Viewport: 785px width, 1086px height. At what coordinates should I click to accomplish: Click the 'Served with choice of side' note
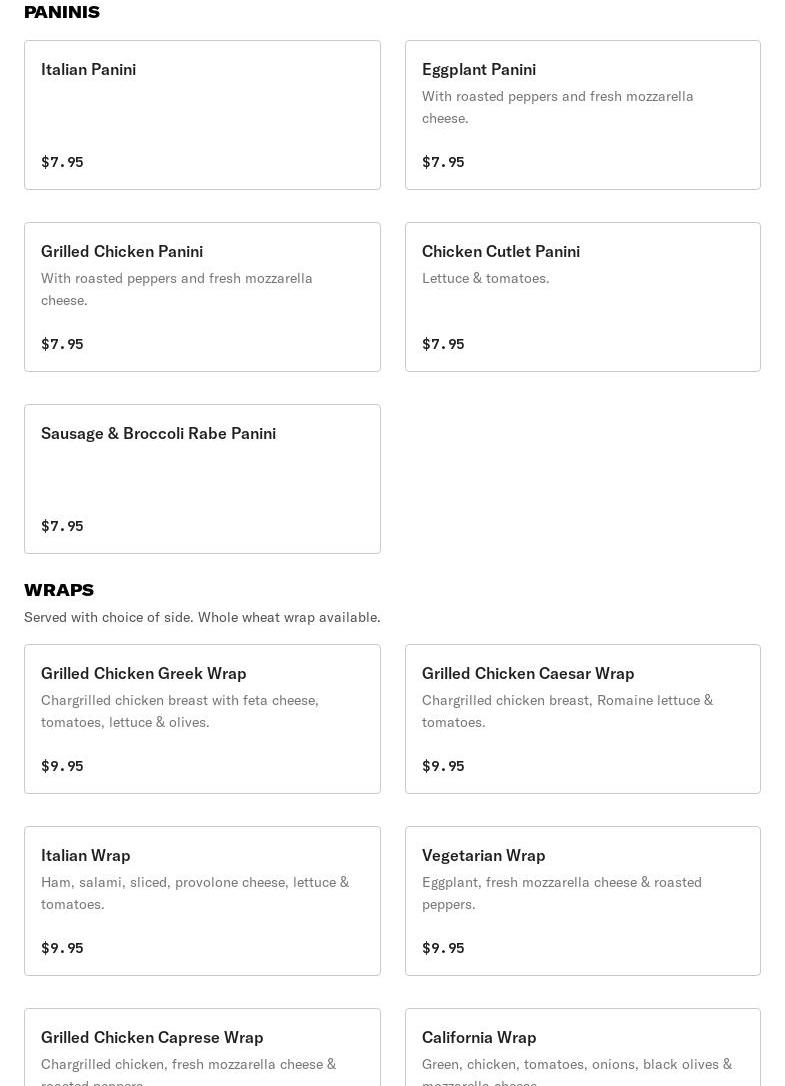pos(202,617)
